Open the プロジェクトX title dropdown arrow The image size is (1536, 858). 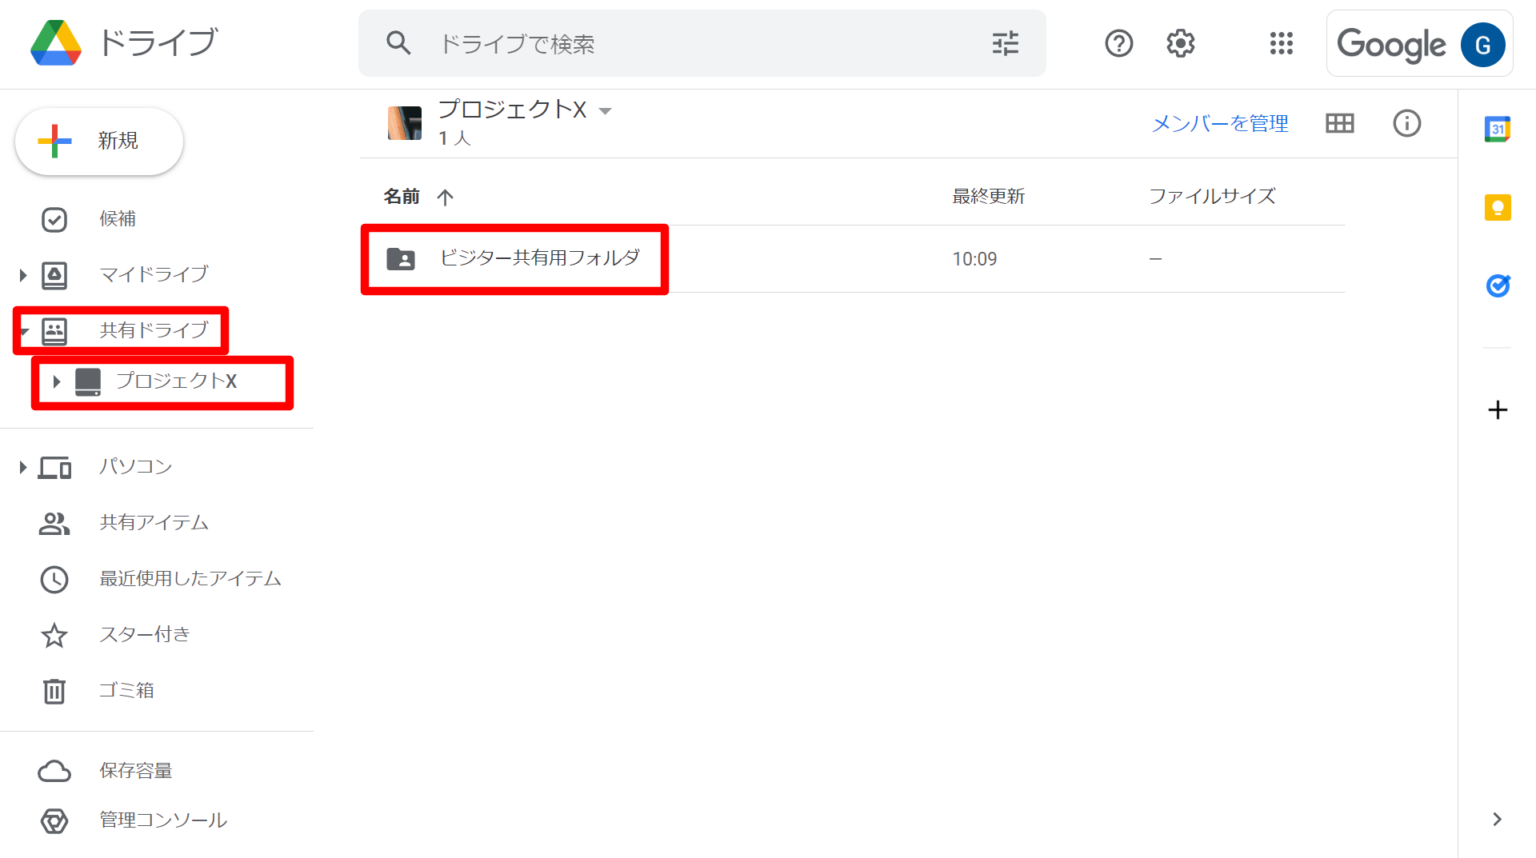click(x=605, y=111)
